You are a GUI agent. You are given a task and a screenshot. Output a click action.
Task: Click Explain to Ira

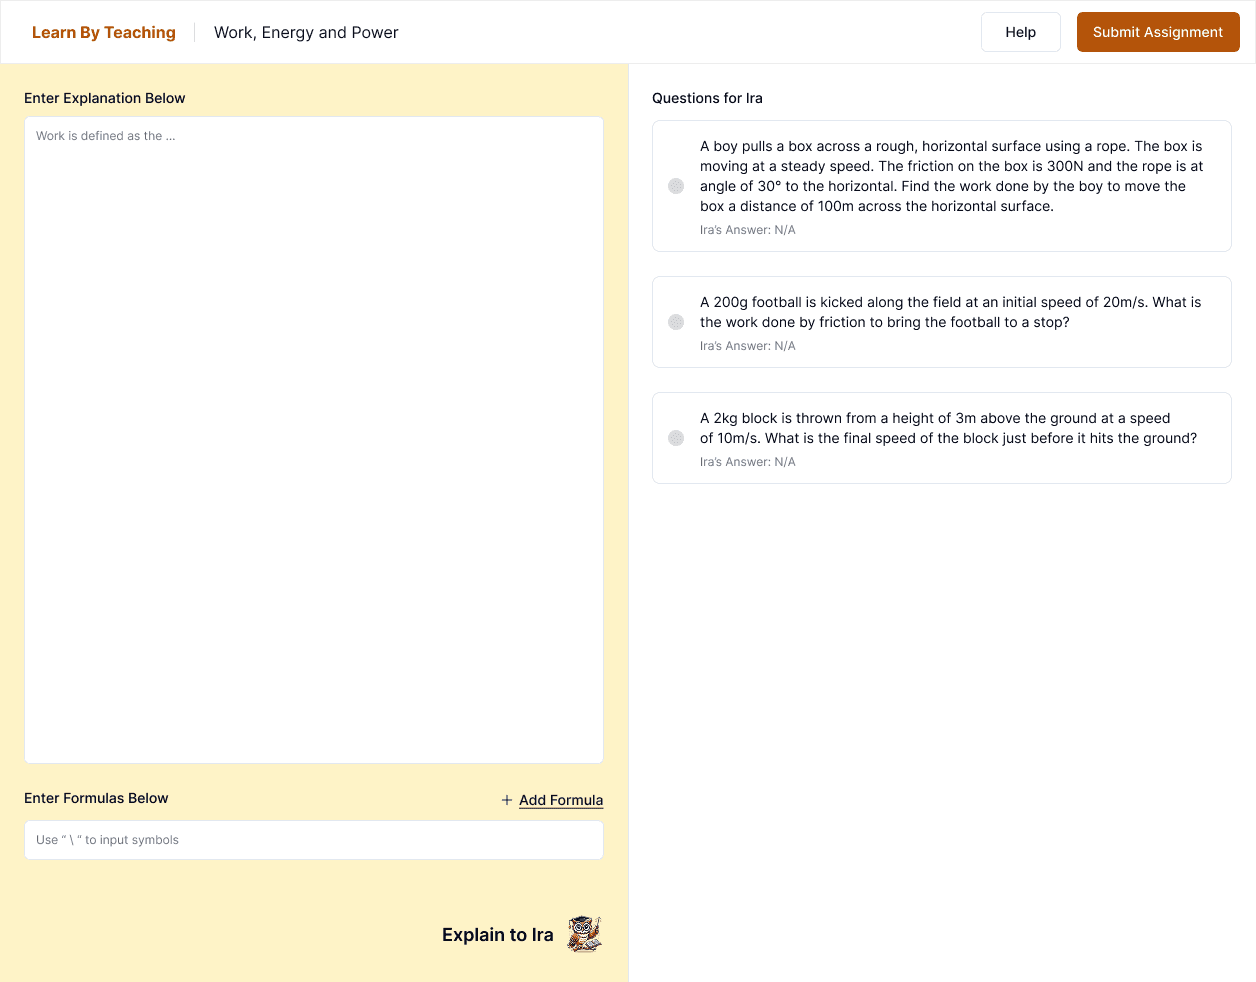498,935
